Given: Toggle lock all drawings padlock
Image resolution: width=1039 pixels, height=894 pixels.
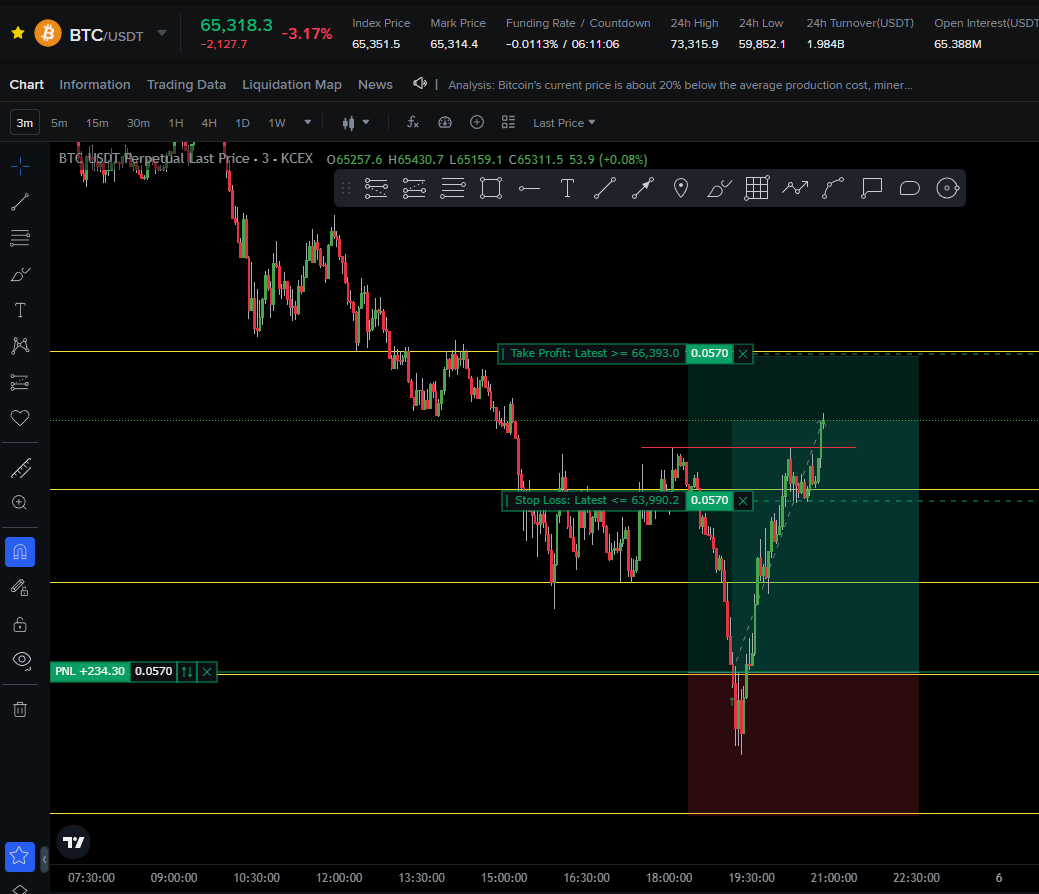Looking at the screenshot, I should [x=20, y=624].
